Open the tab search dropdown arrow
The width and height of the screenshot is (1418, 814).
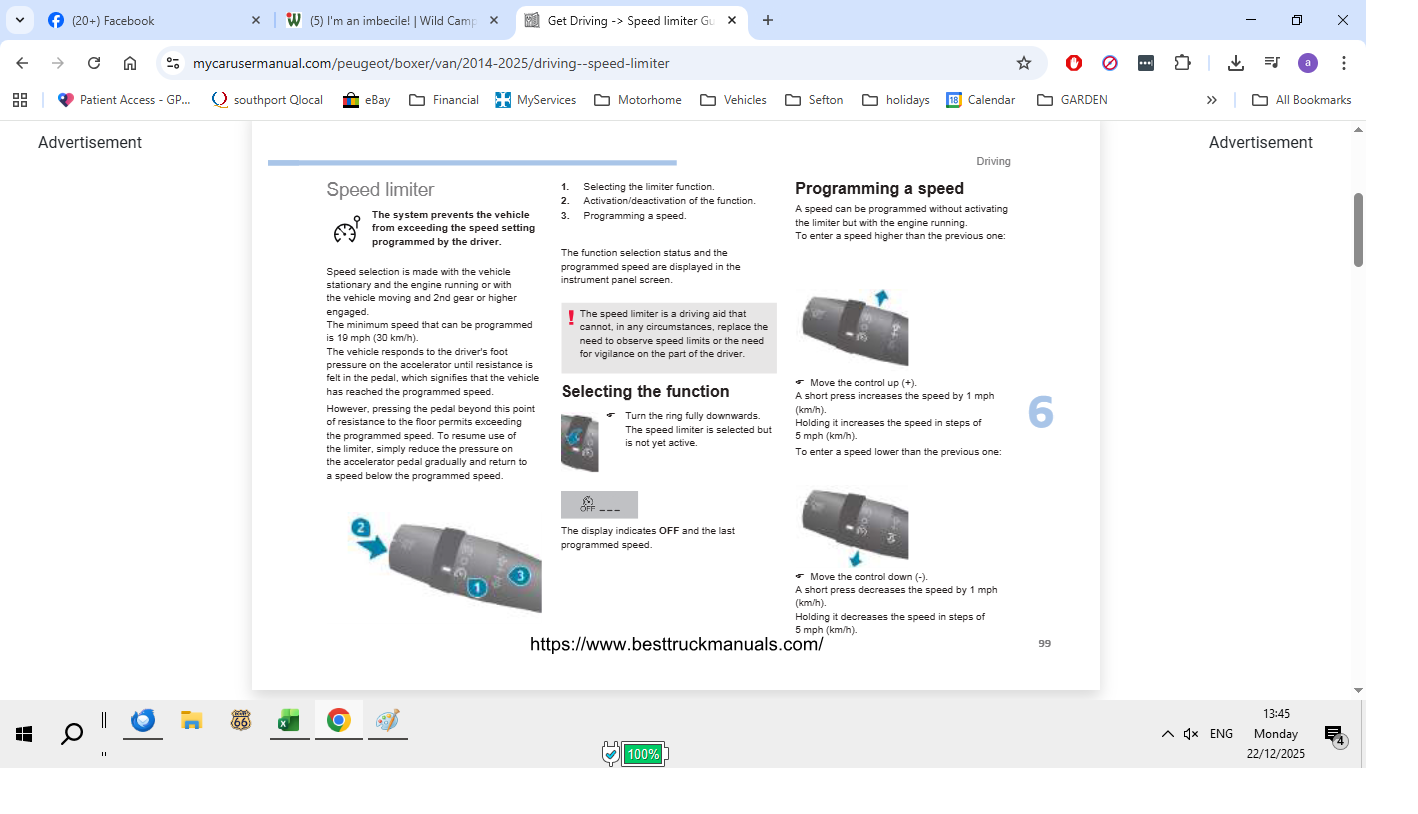pyautogui.click(x=20, y=20)
